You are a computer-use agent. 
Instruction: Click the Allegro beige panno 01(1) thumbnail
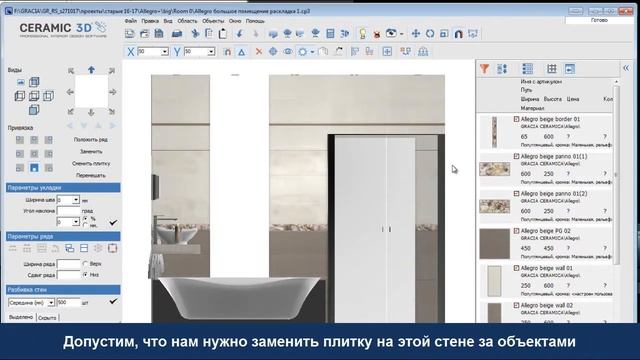pyautogui.click(x=494, y=169)
